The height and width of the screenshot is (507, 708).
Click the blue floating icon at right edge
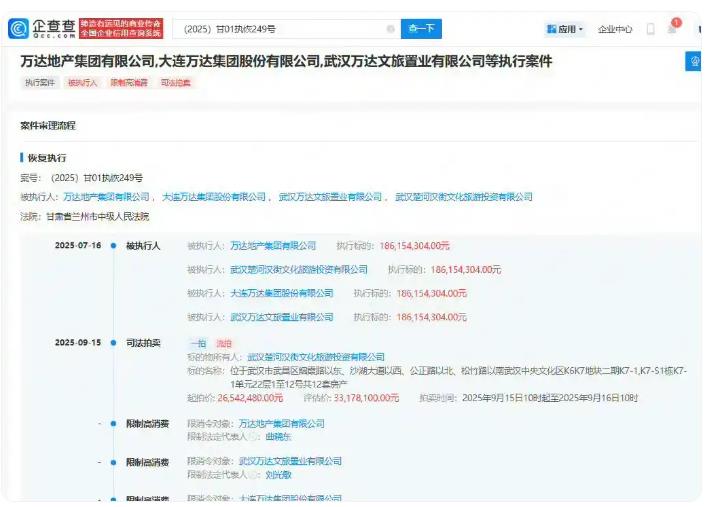click(x=696, y=62)
